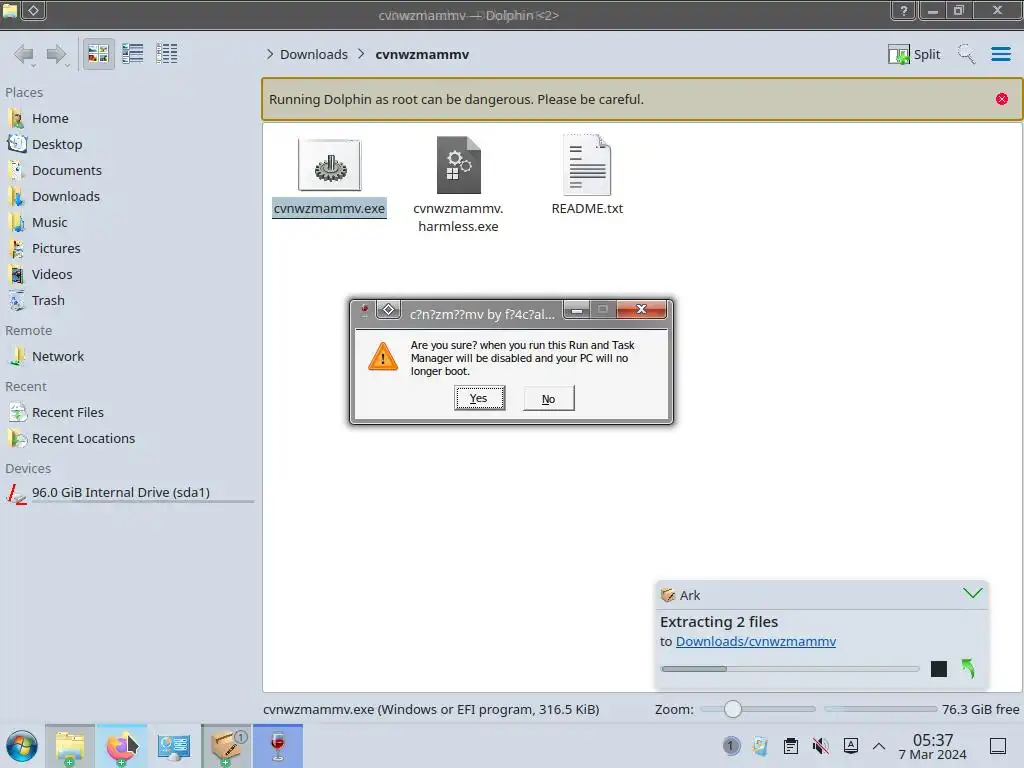The width and height of the screenshot is (1024, 768).
Task: Open Downloads/cvnwzmammv link in notification
Action: [x=756, y=641]
